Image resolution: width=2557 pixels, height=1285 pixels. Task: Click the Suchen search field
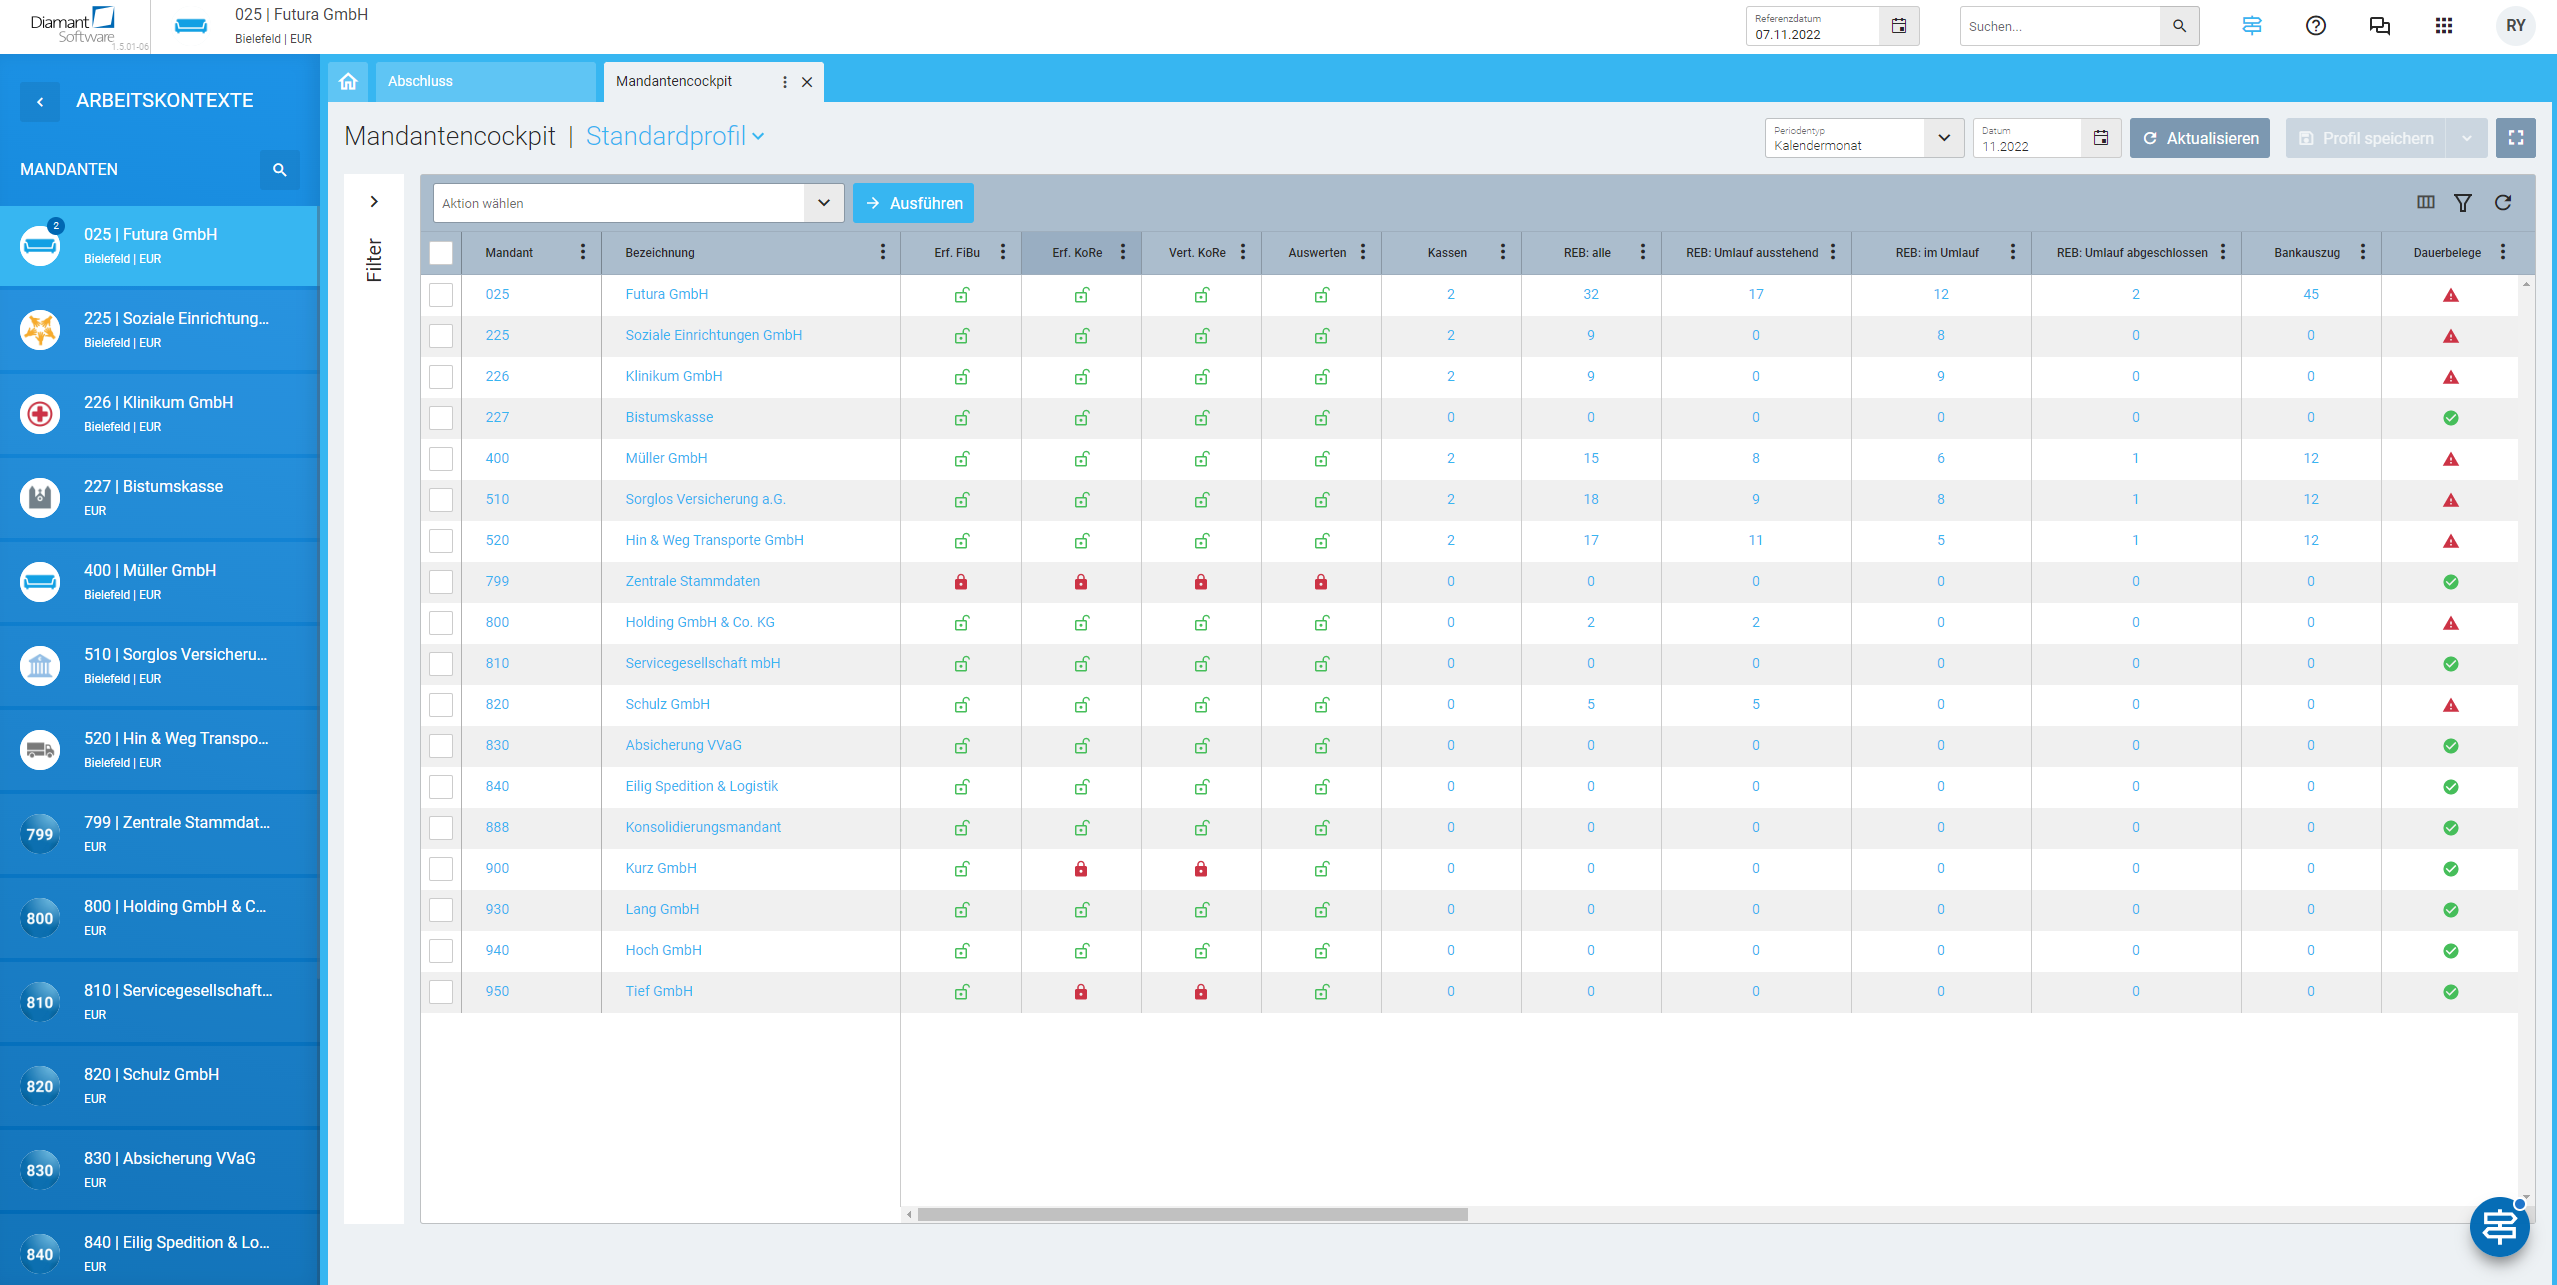click(2060, 26)
